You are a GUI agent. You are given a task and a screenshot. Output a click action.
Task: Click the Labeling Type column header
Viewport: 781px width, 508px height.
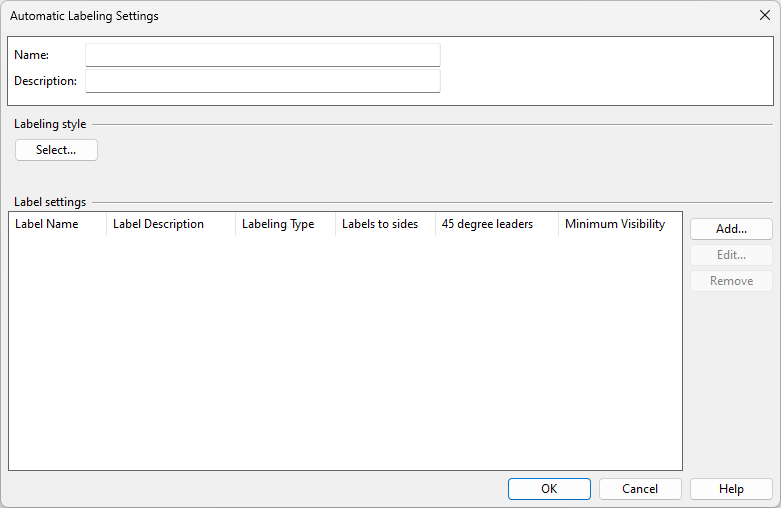pos(285,224)
